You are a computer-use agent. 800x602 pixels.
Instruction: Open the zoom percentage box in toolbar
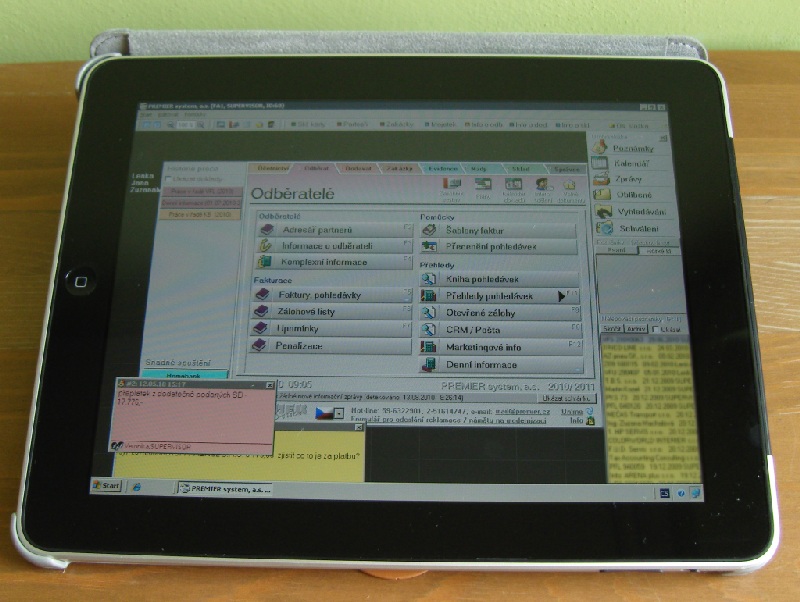184,124
